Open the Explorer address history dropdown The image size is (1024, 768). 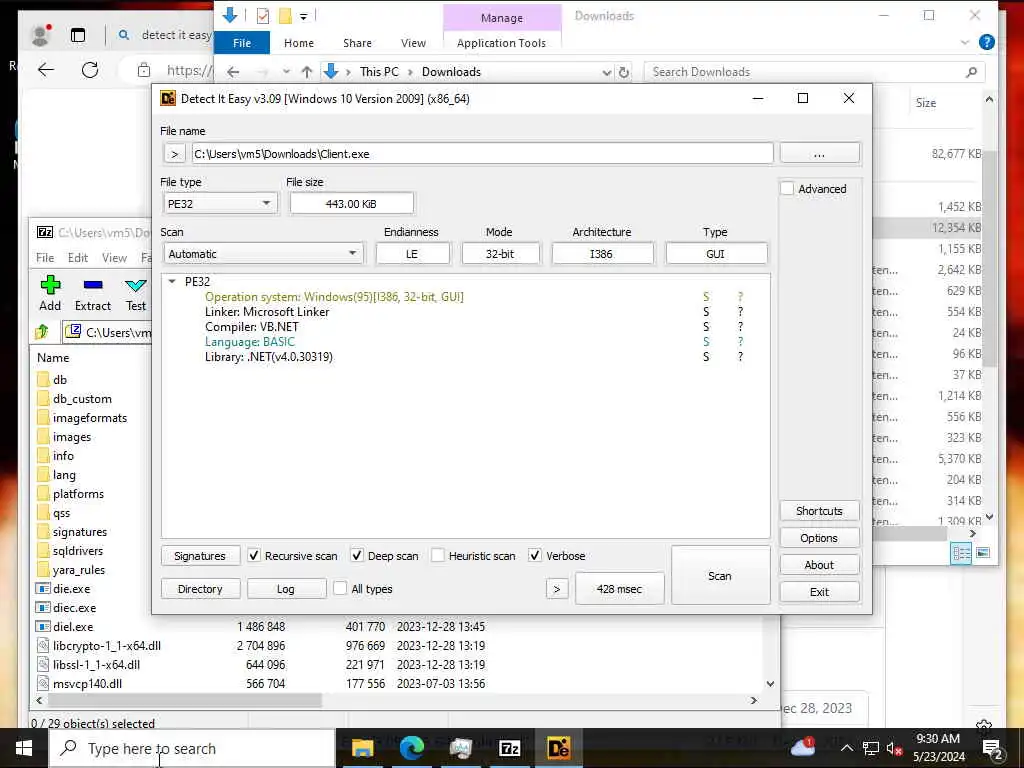tap(607, 72)
